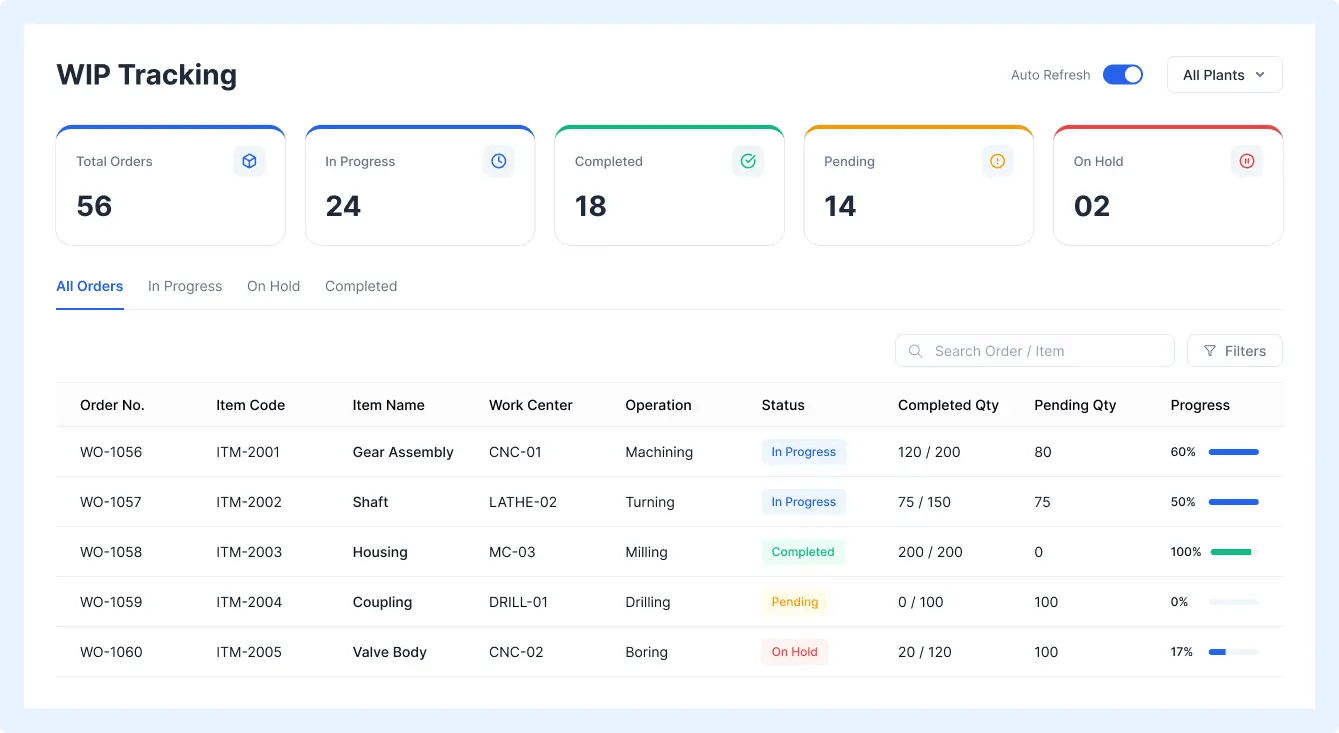Click the Completed checkmark circle icon
Viewport: 1339px width, 733px height.
tap(748, 161)
